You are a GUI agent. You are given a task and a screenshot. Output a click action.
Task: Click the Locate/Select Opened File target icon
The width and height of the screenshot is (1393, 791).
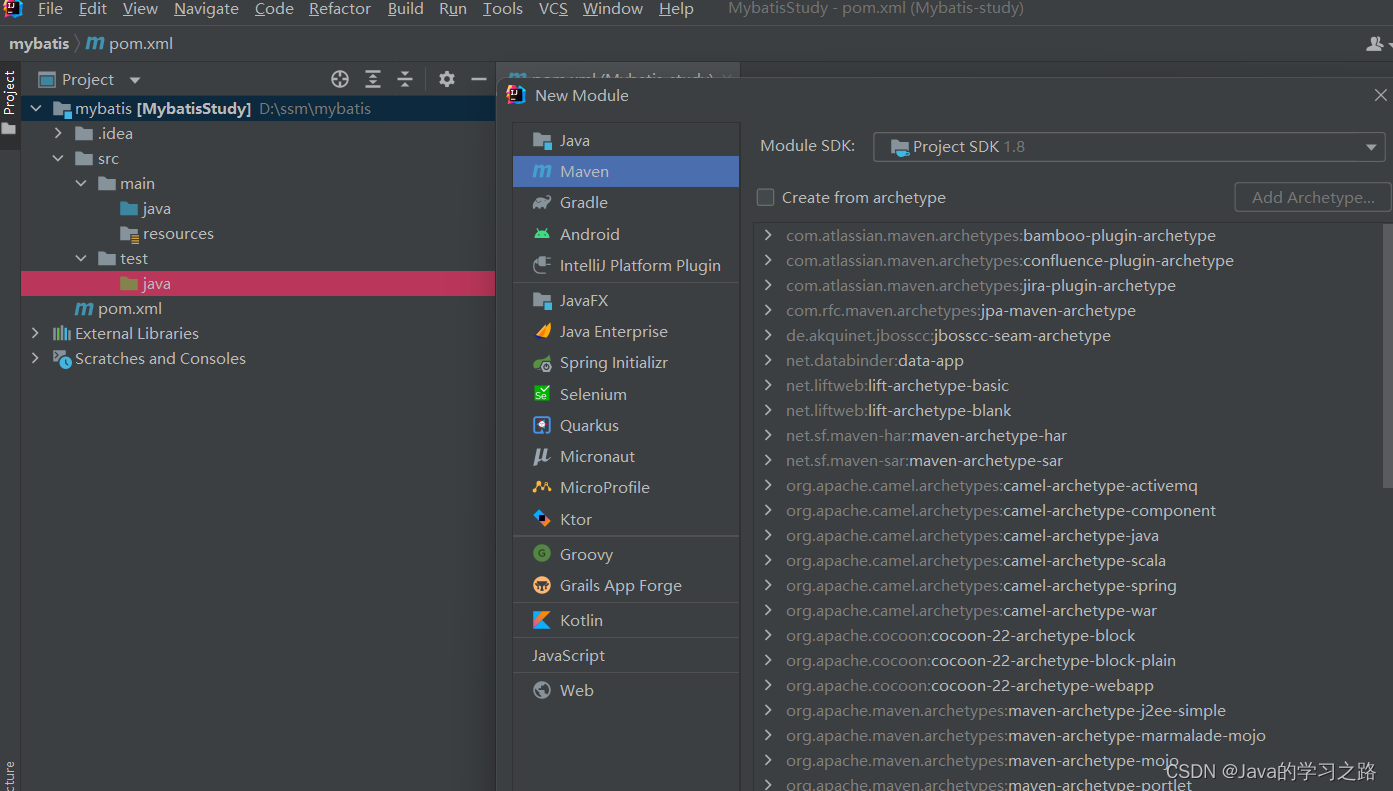point(340,79)
